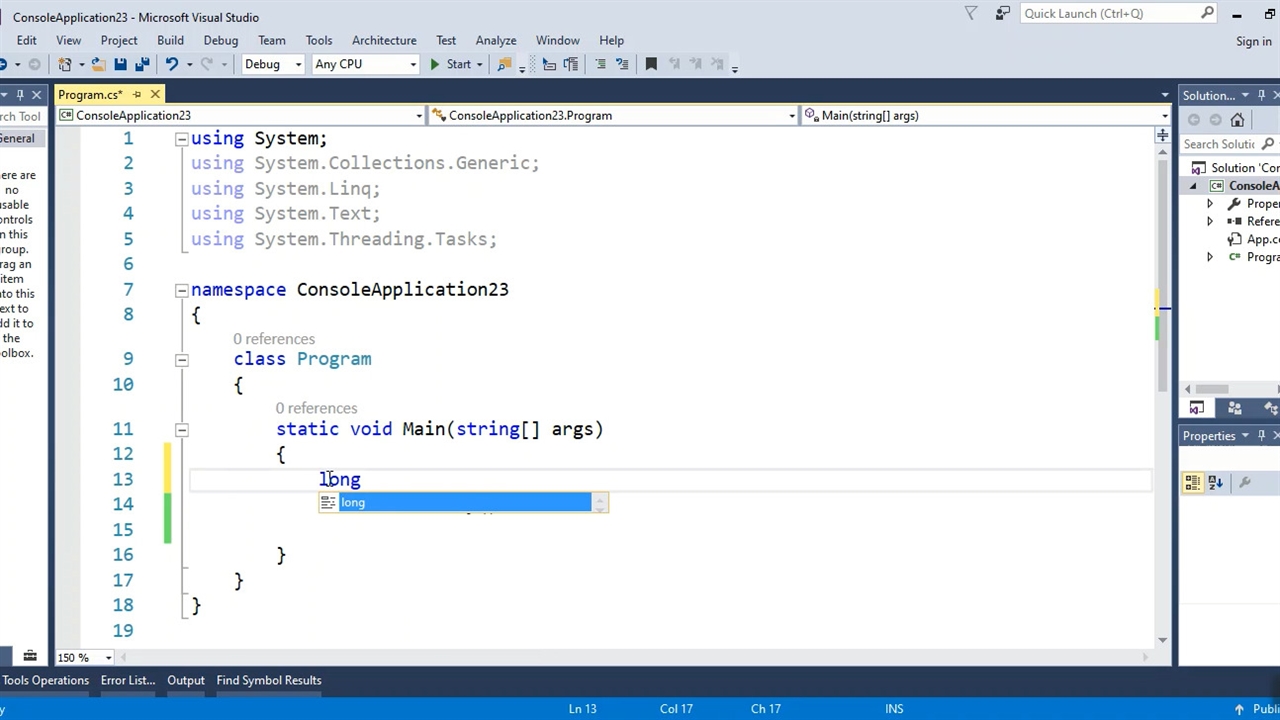The width and height of the screenshot is (1280, 720).
Task: Click the Quick Launch search box
Action: [1108, 13]
